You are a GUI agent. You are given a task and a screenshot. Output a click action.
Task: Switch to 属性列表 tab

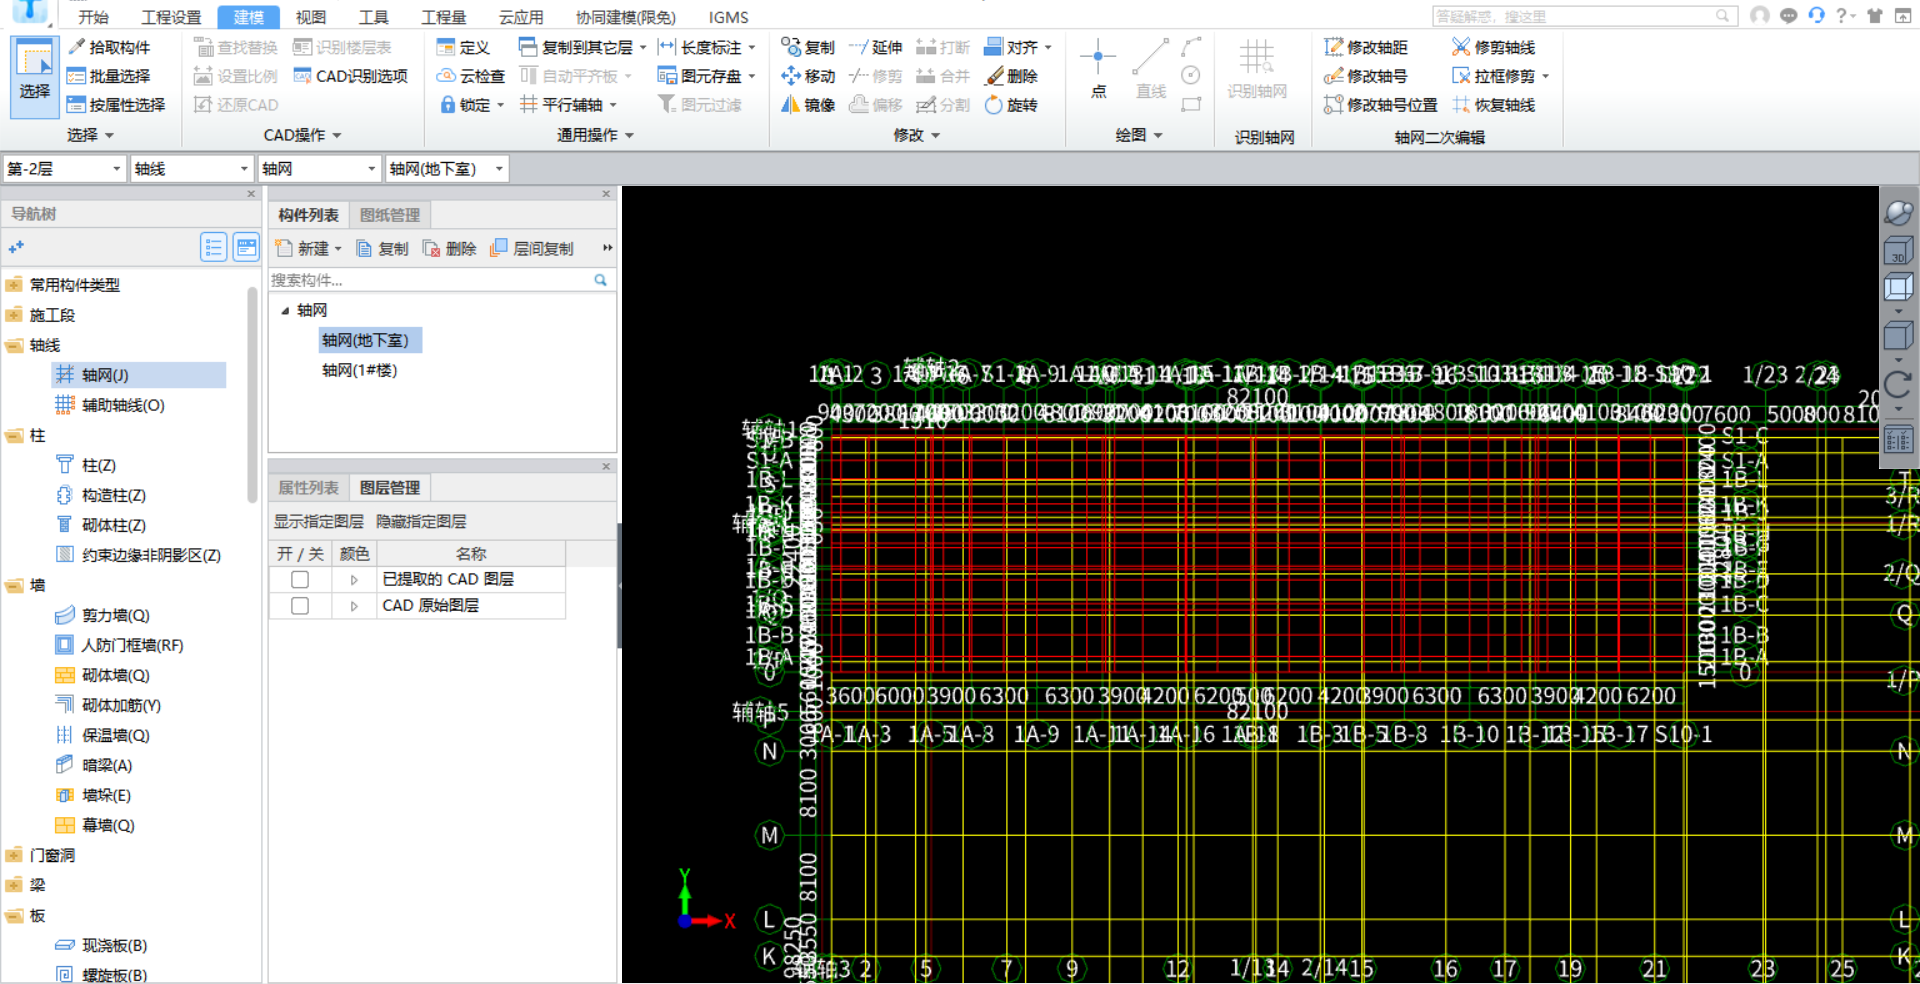[308, 488]
